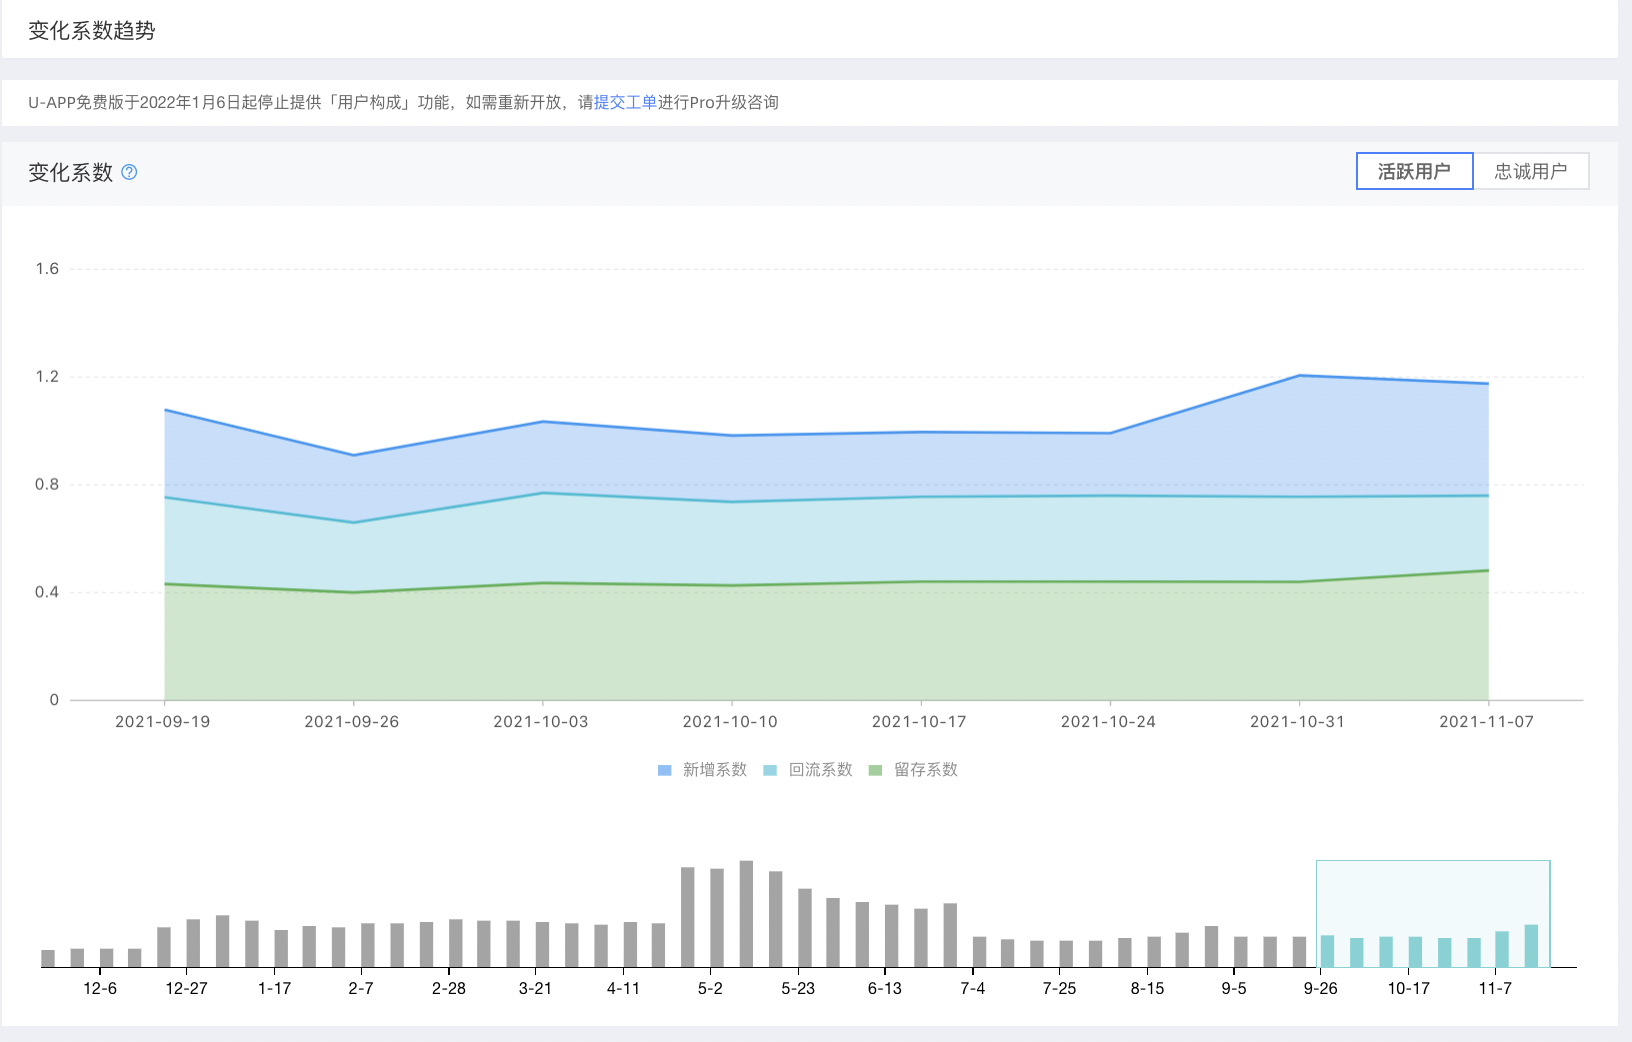This screenshot has height=1042, width=1632.
Task: Click the 7-4 overview timeline label
Action: pyautogui.click(x=973, y=989)
